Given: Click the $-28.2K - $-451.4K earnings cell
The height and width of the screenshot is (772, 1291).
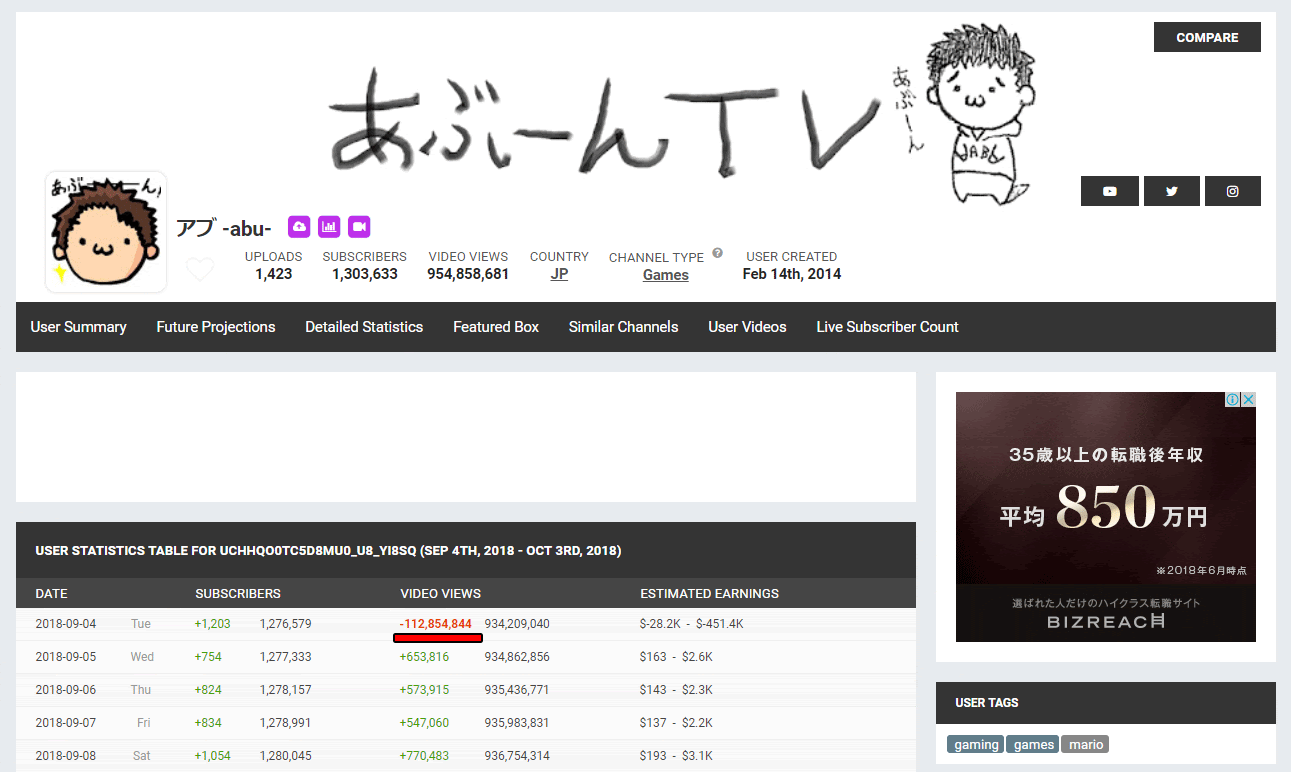Looking at the screenshot, I should (691, 624).
